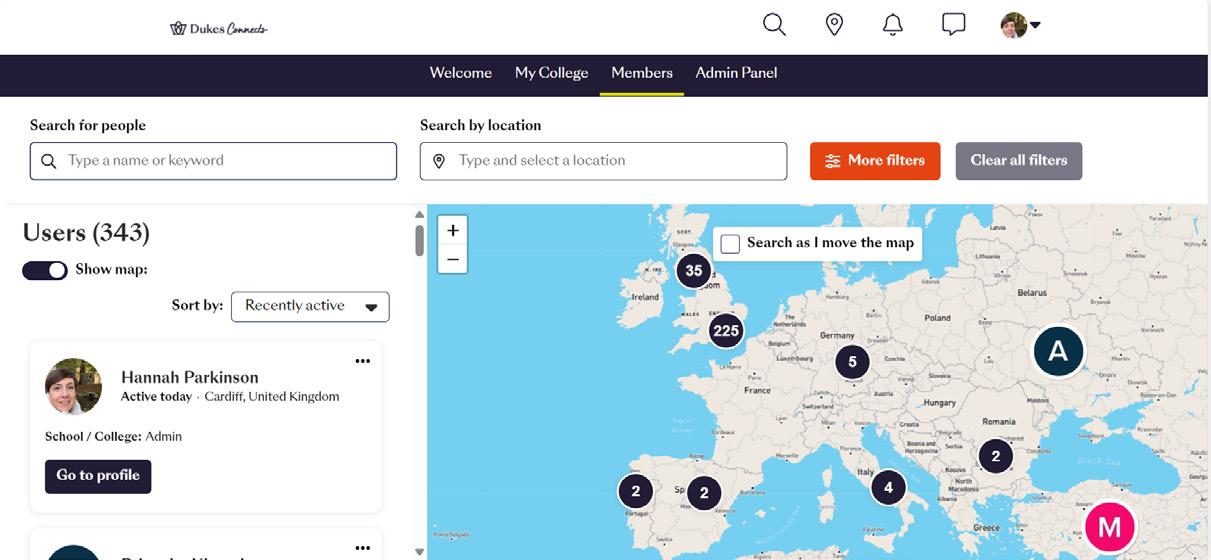Open the messages chat bubble icon

click(x=954, y=25)
